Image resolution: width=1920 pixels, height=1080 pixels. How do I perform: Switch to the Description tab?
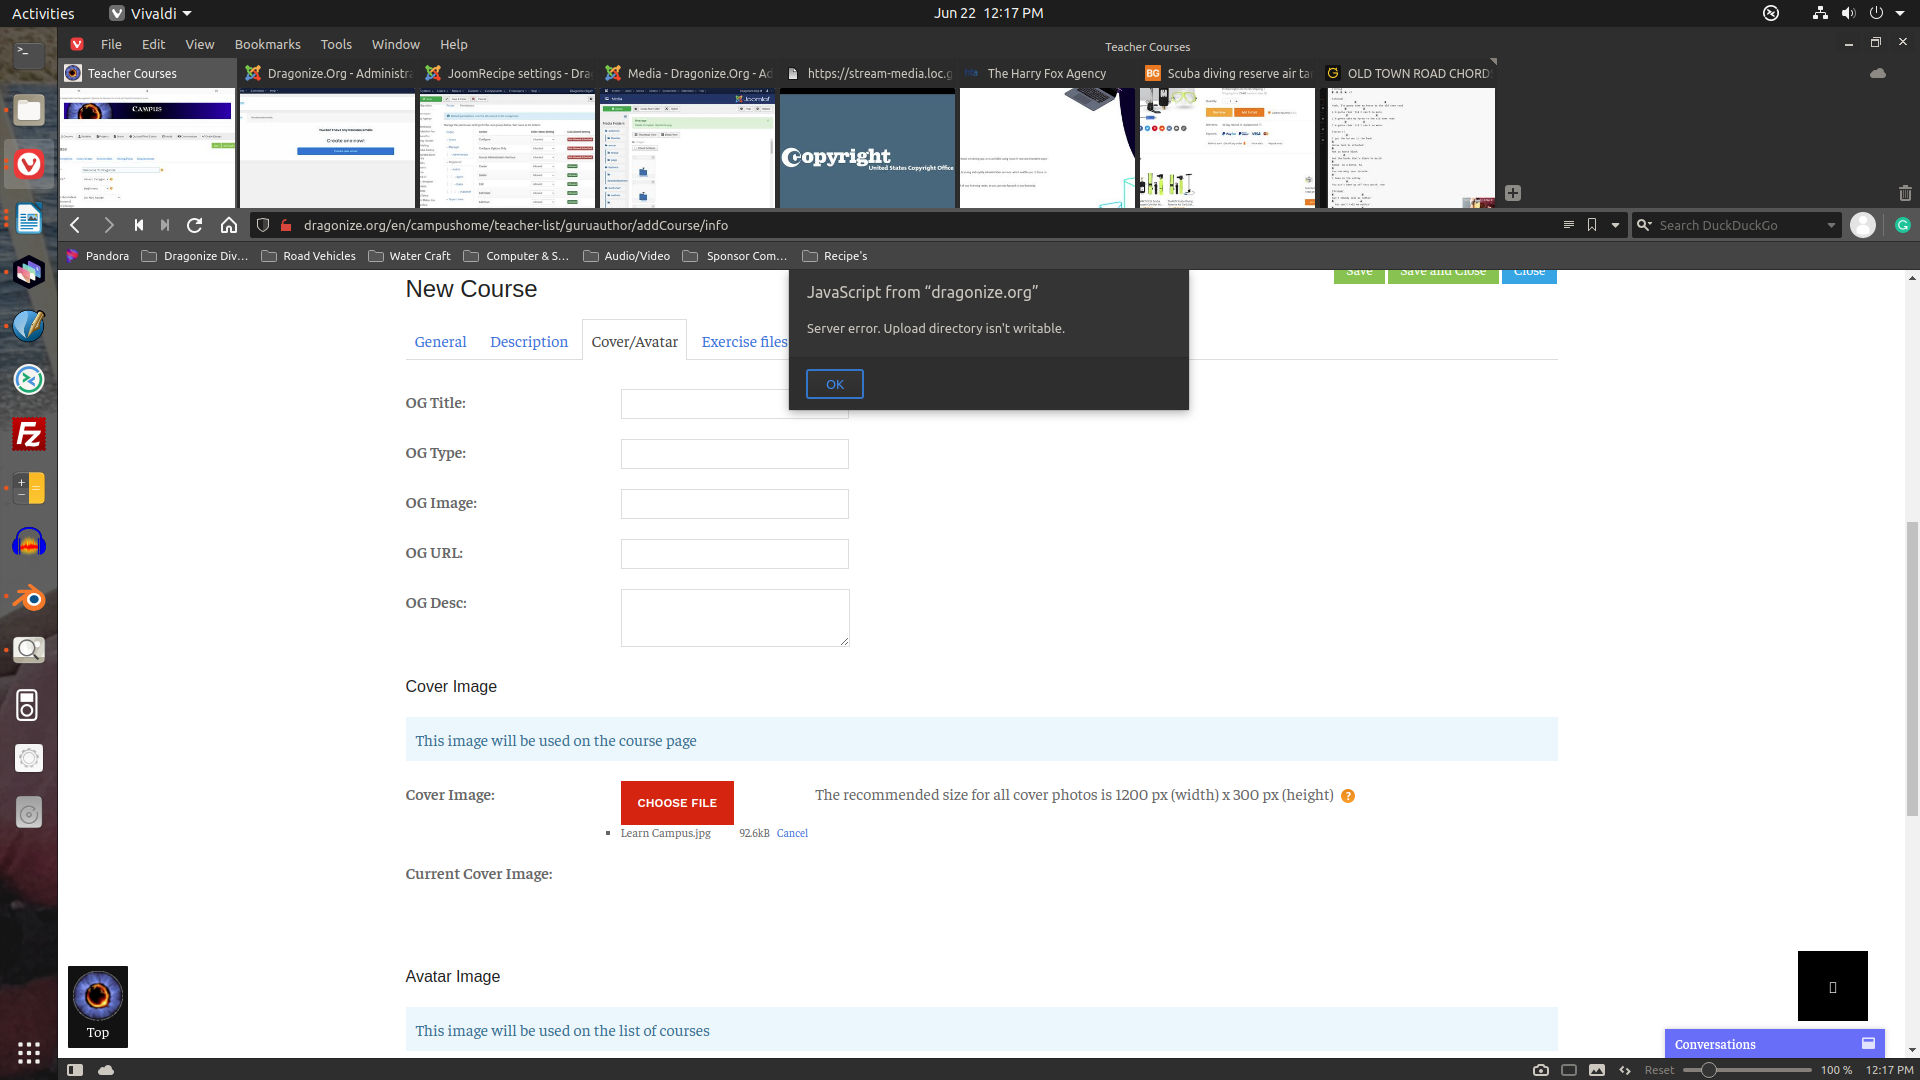528,342
